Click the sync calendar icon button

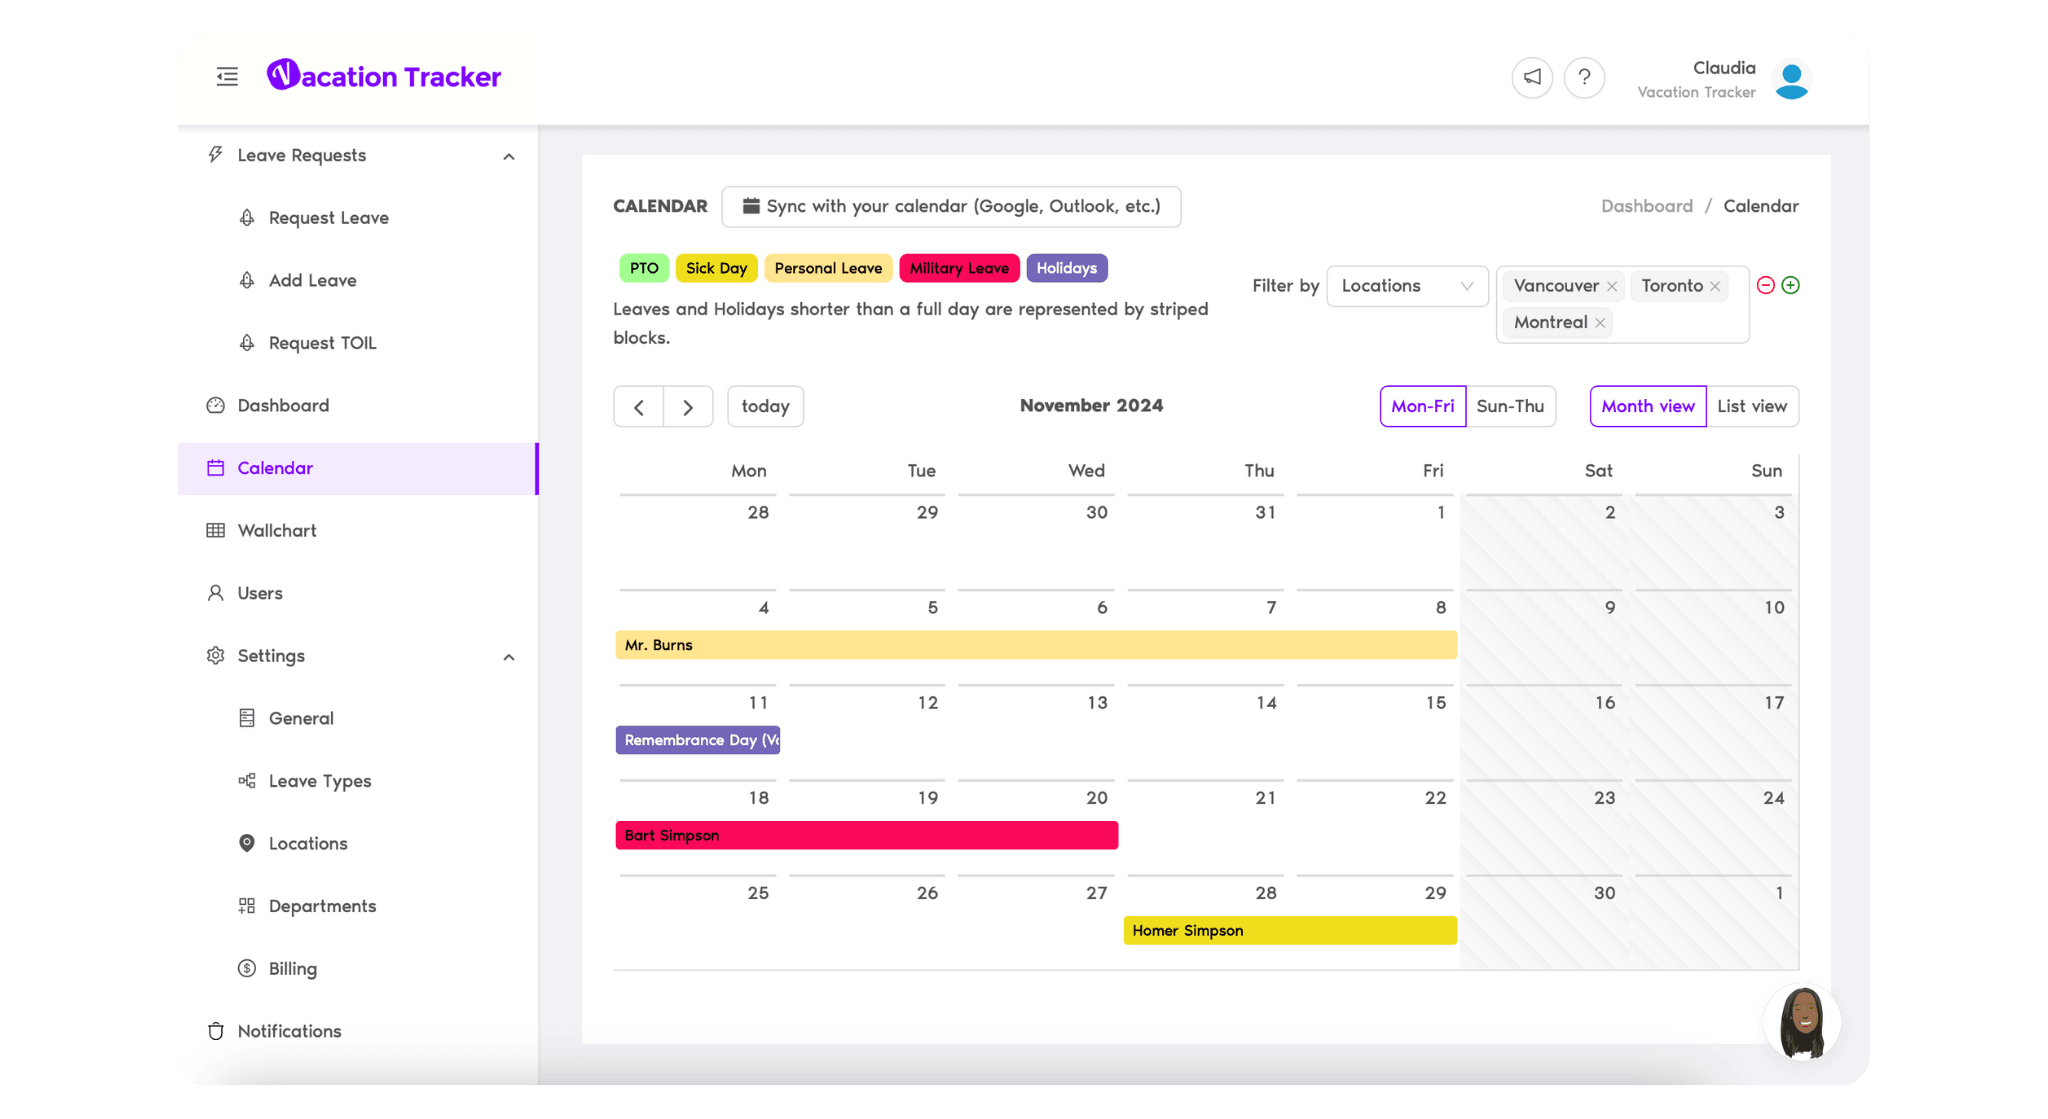click(748, 205)
